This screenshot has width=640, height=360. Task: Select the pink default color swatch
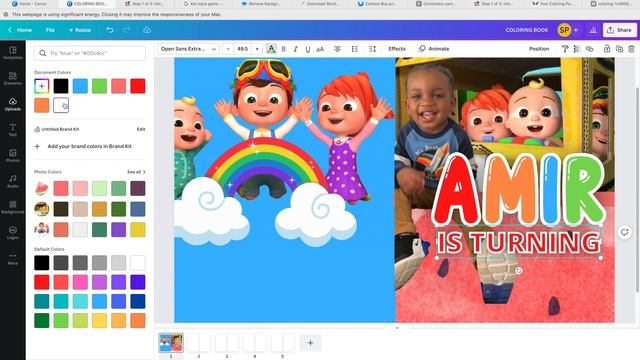[x=80, y=282]
